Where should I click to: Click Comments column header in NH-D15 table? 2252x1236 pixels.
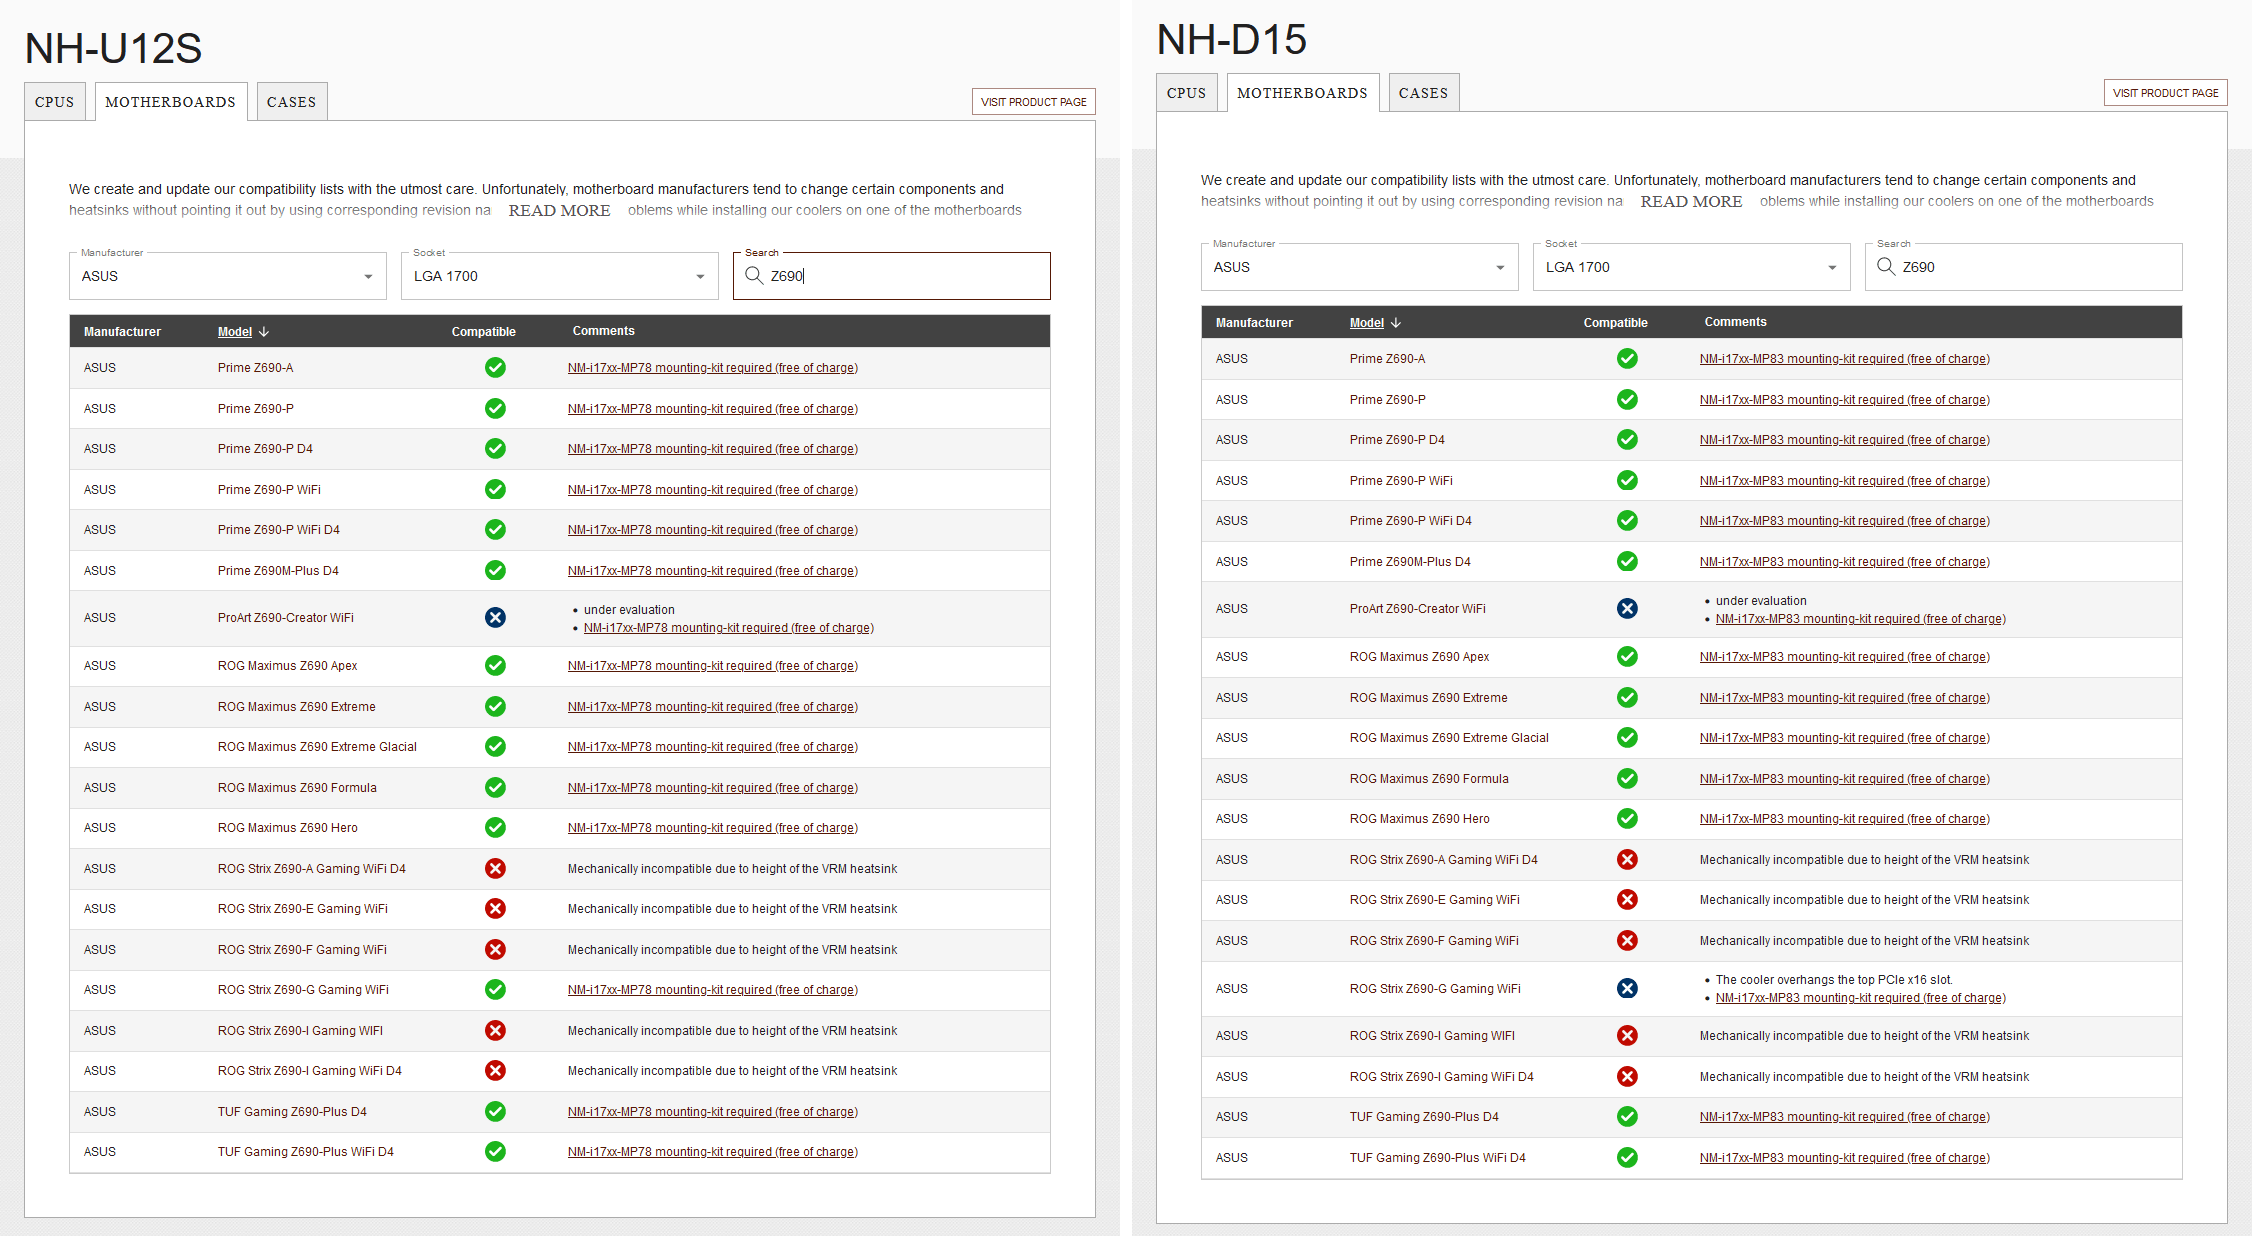[1736, 322]
